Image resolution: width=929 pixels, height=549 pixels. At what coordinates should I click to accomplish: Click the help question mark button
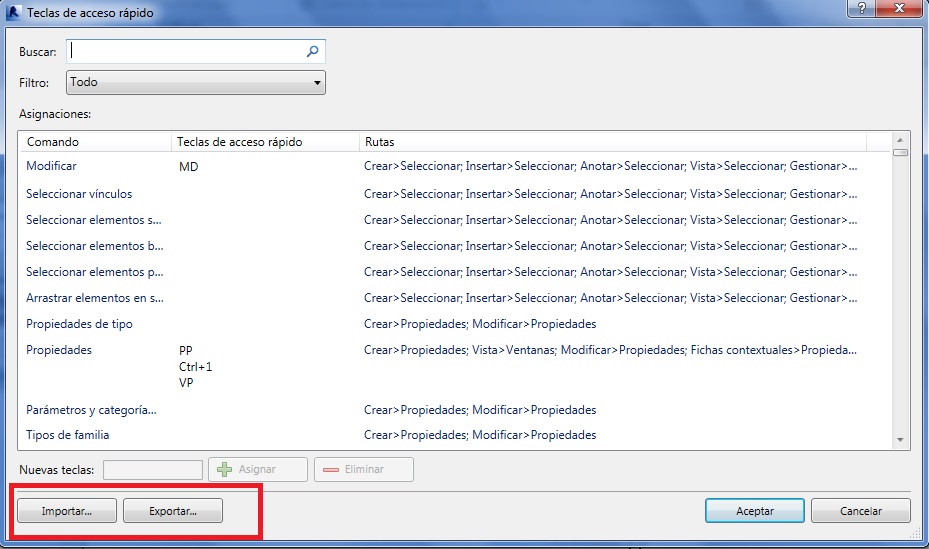[x=860, y=9]
